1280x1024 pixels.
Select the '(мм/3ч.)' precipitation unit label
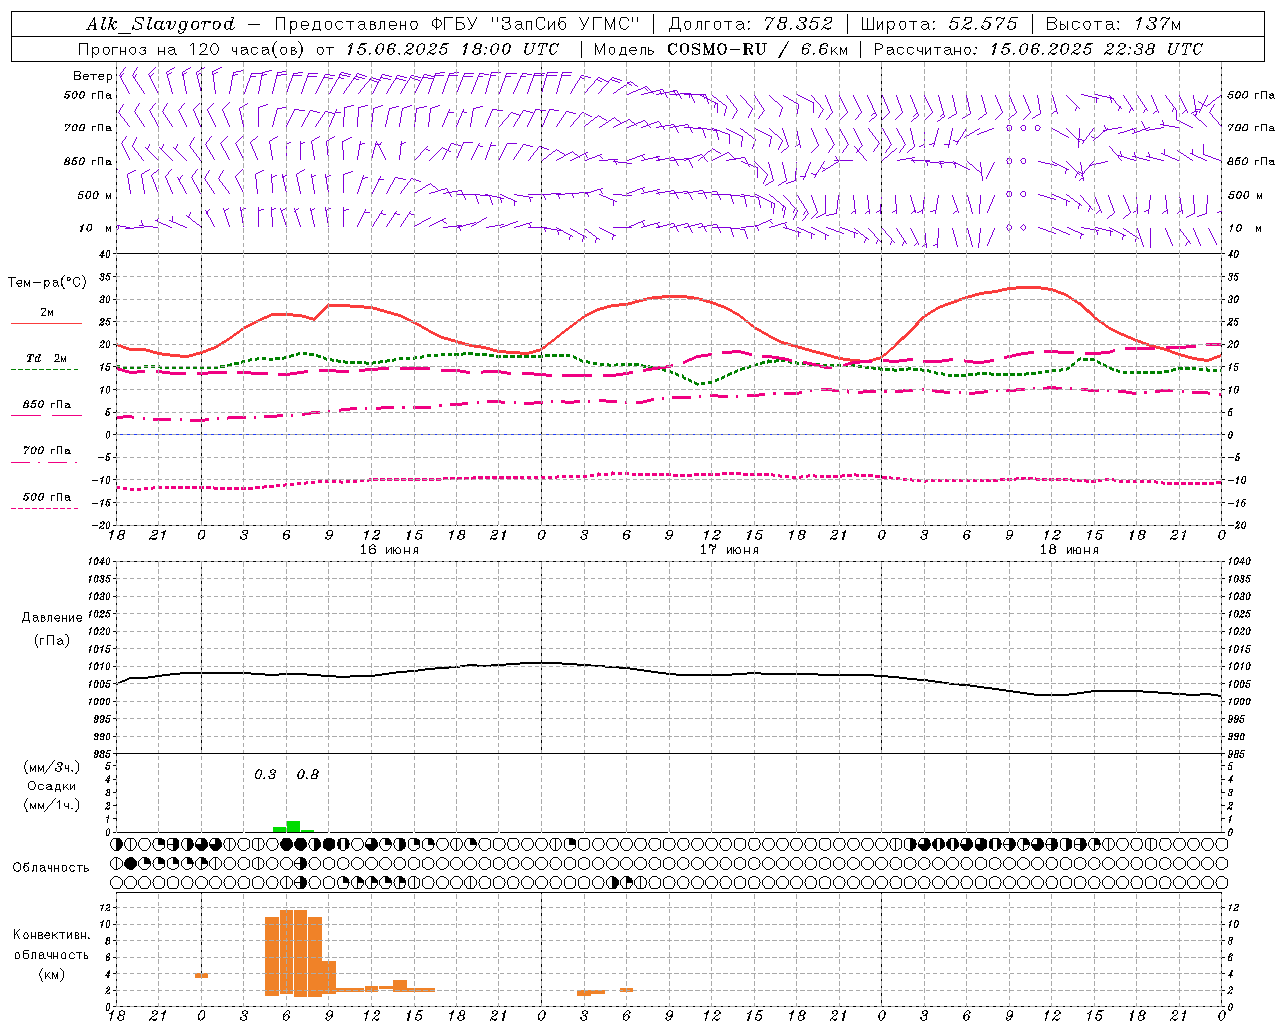pyautogui.click(x=51, y=768)
